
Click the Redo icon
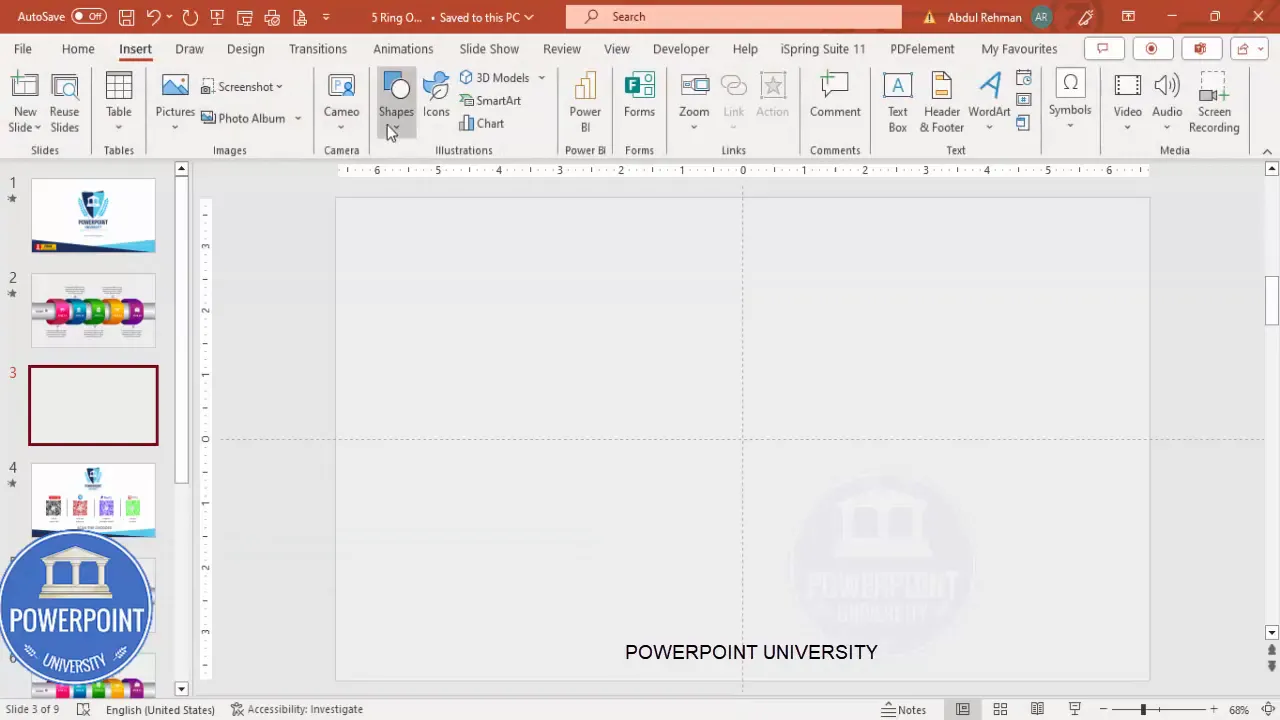190,17
